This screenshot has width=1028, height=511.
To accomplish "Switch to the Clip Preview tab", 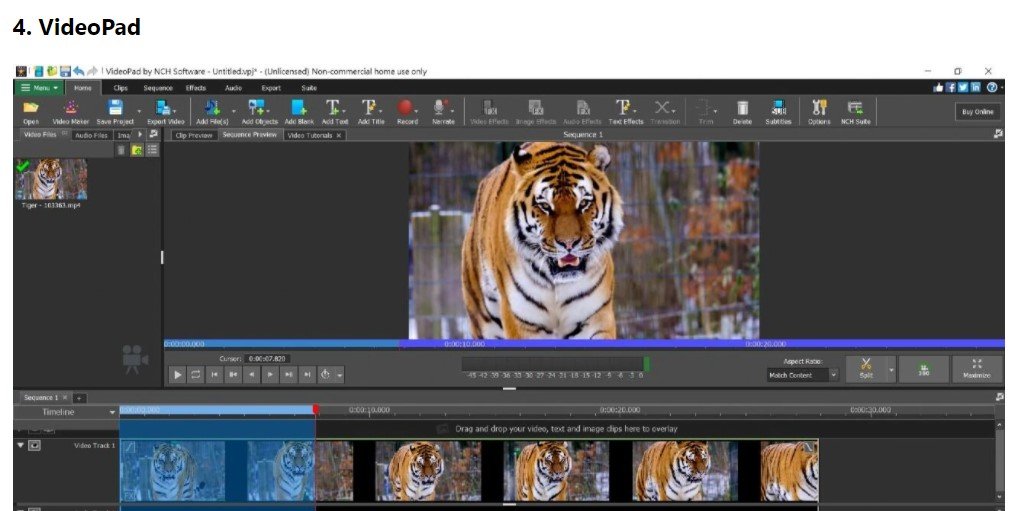I will (x=193, y=135).
